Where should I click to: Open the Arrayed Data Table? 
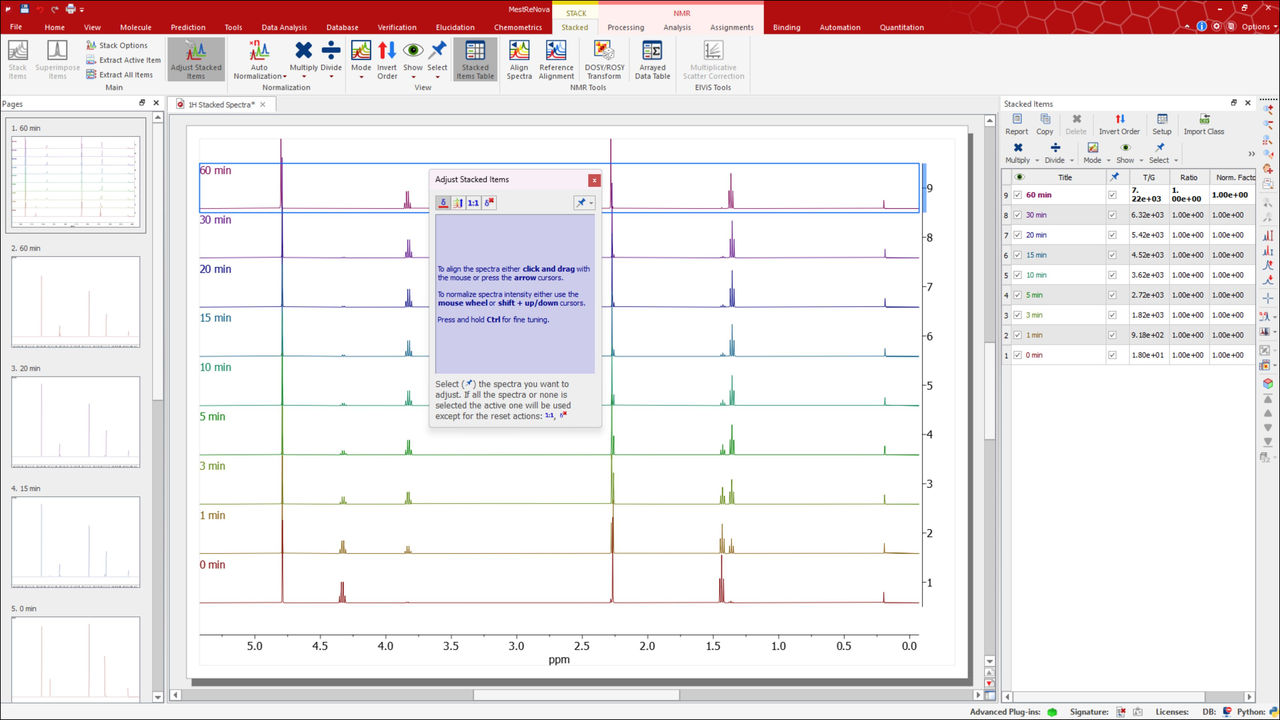tap(652, 59)
